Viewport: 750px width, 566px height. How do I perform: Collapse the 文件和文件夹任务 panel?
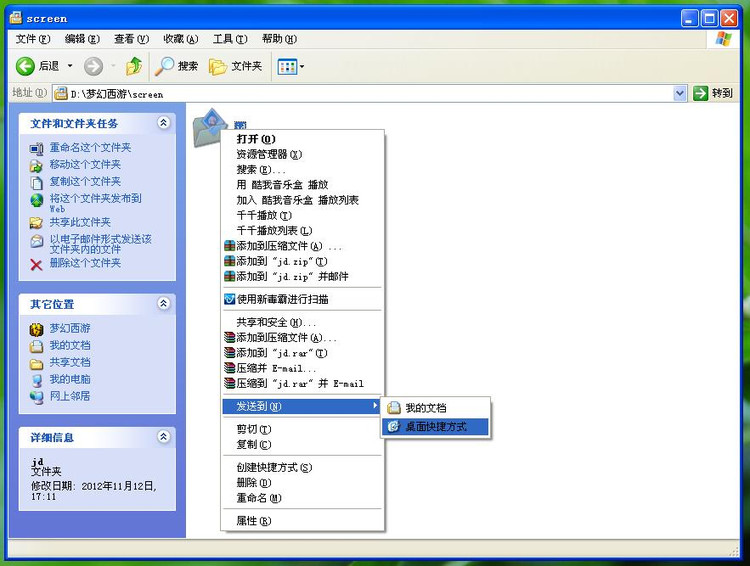(x=164, y=123)
